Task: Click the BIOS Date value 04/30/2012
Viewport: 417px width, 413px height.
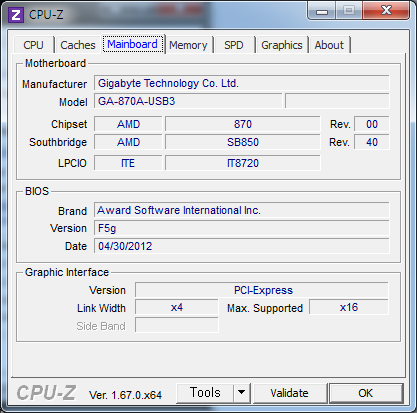Action: tap(242, 246)
